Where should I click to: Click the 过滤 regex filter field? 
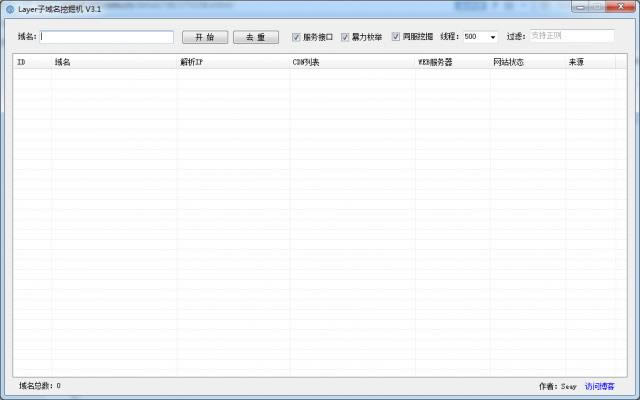coord(570,36)
